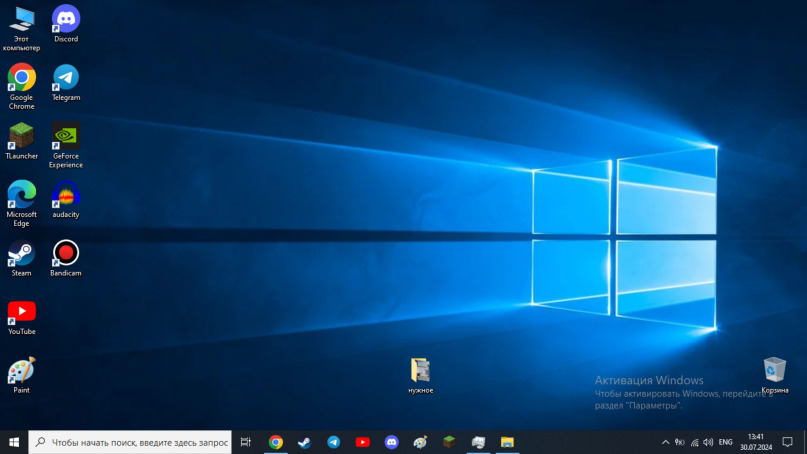Select the Bandicam desktop icon
Image resolution: width=807 pixels, height=454 pixels.
66,253
